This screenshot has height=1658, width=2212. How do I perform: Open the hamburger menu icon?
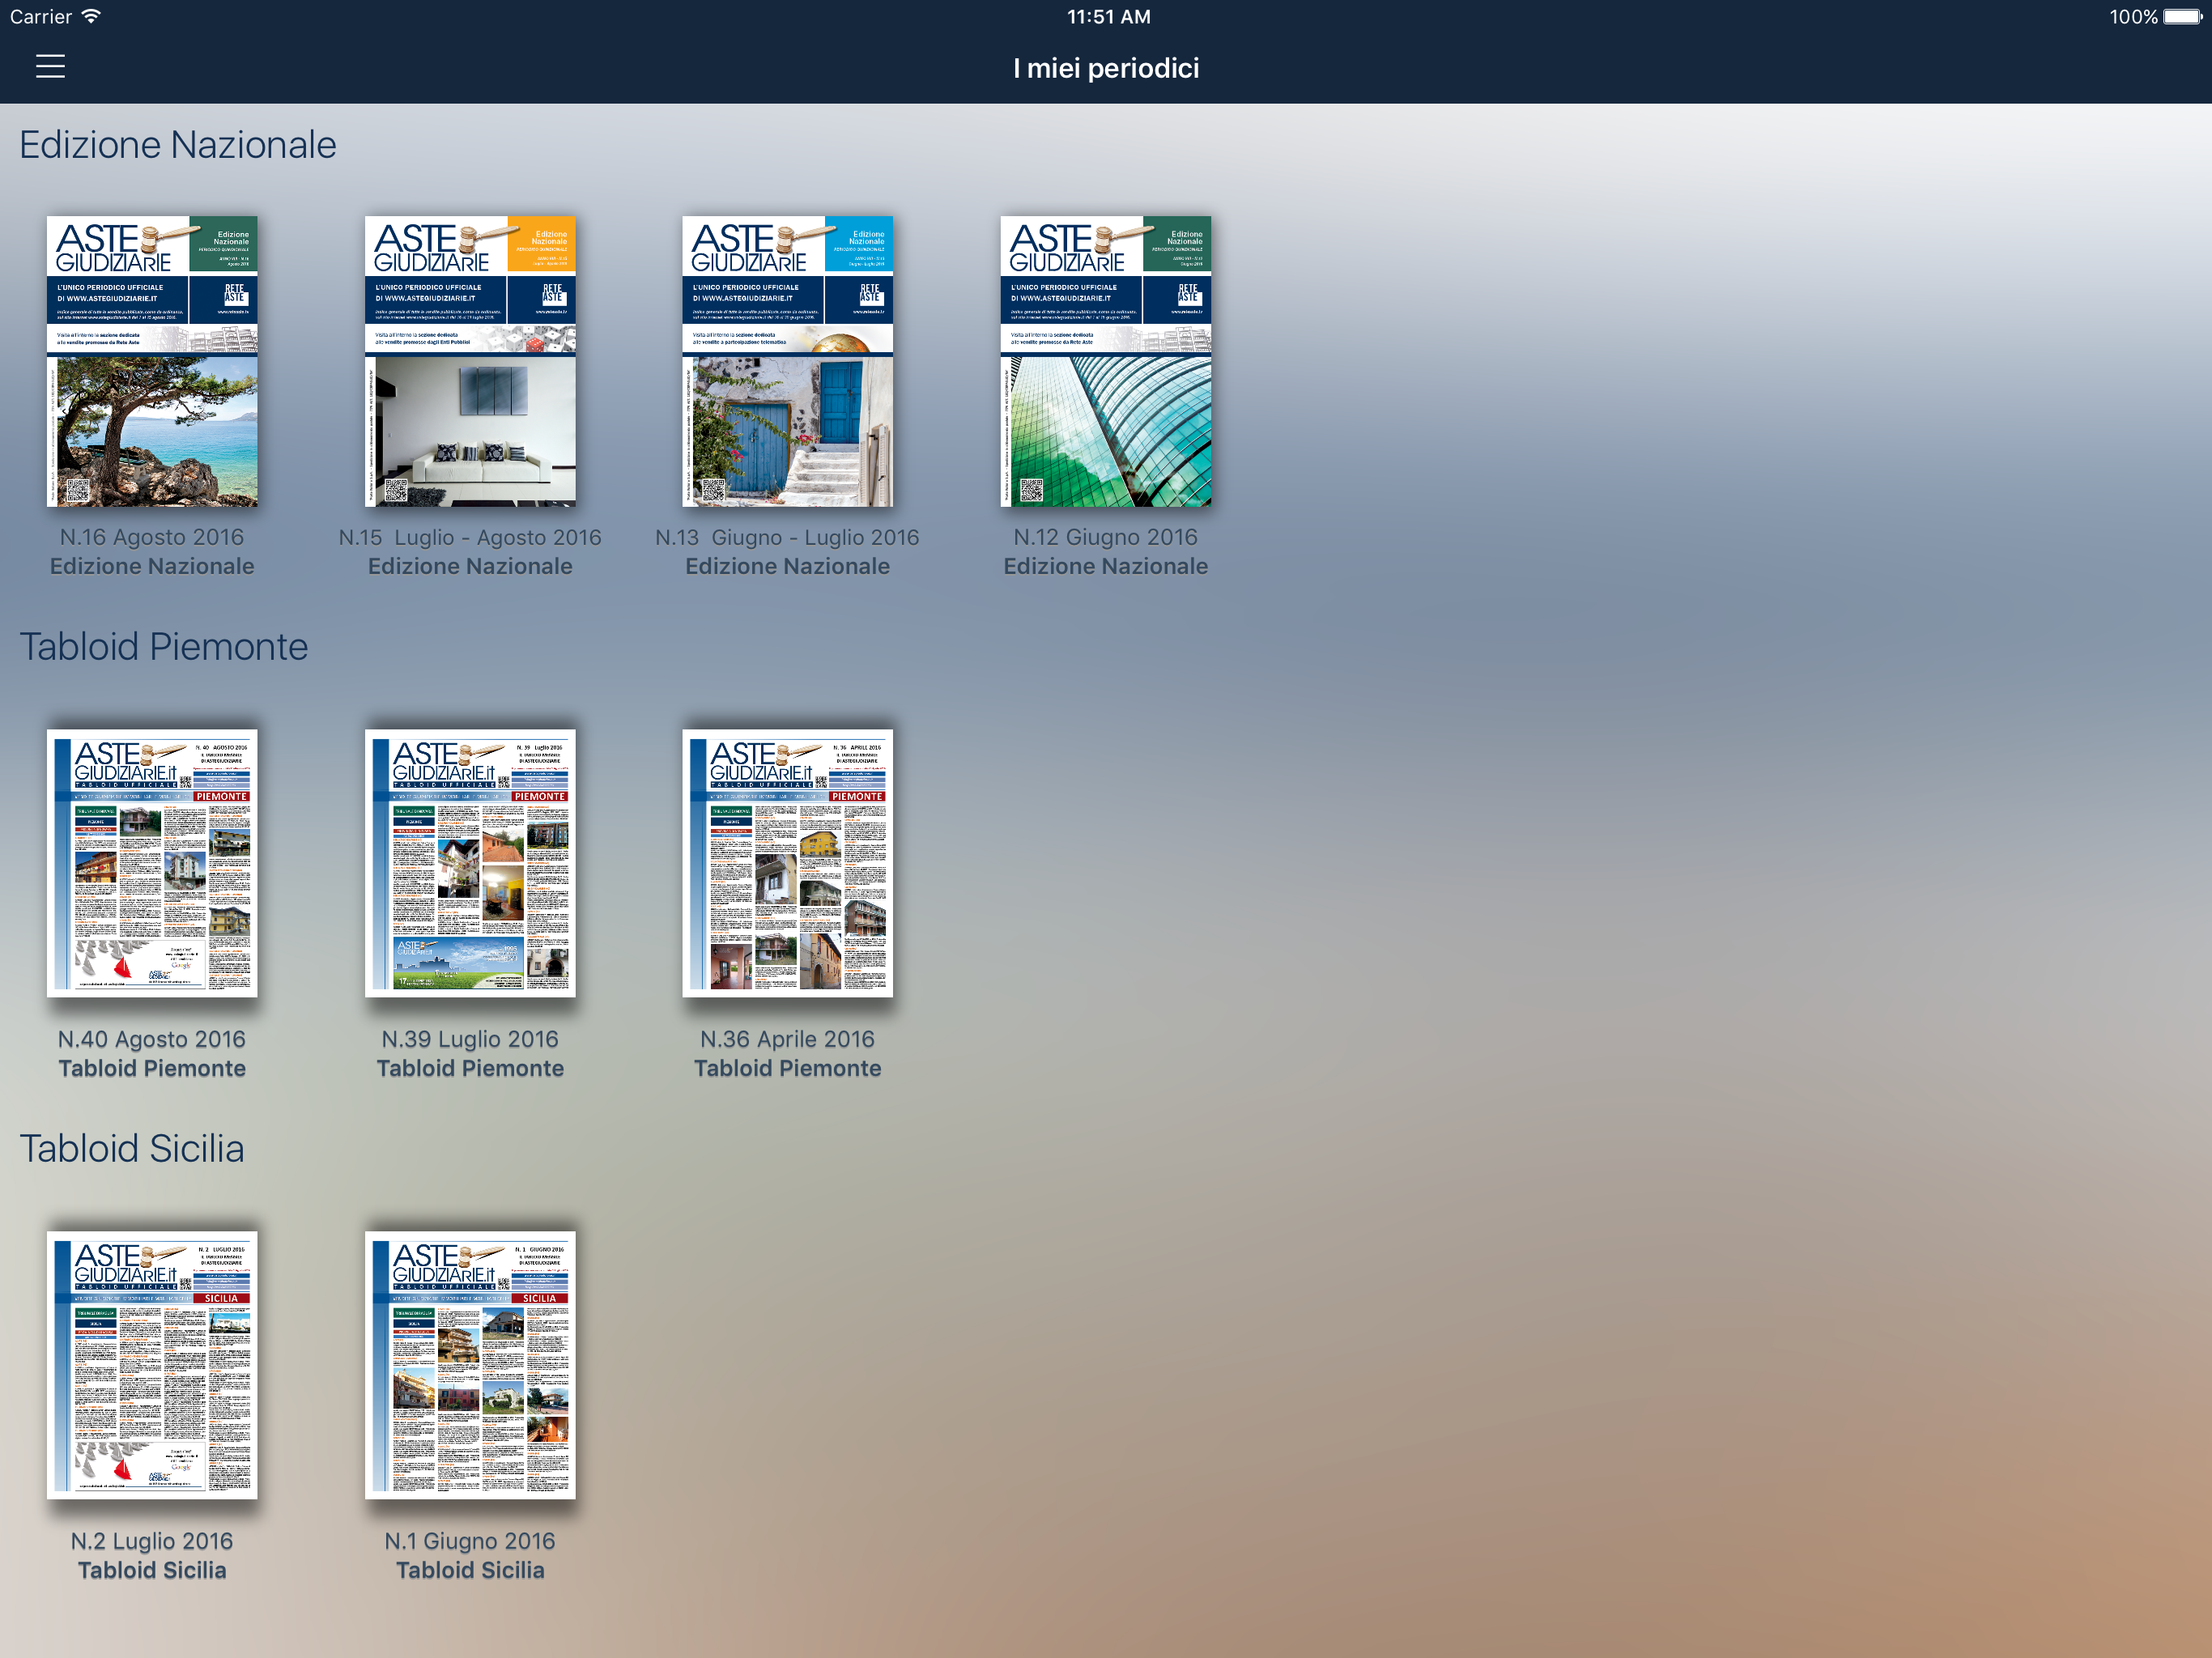pos(50,67)
